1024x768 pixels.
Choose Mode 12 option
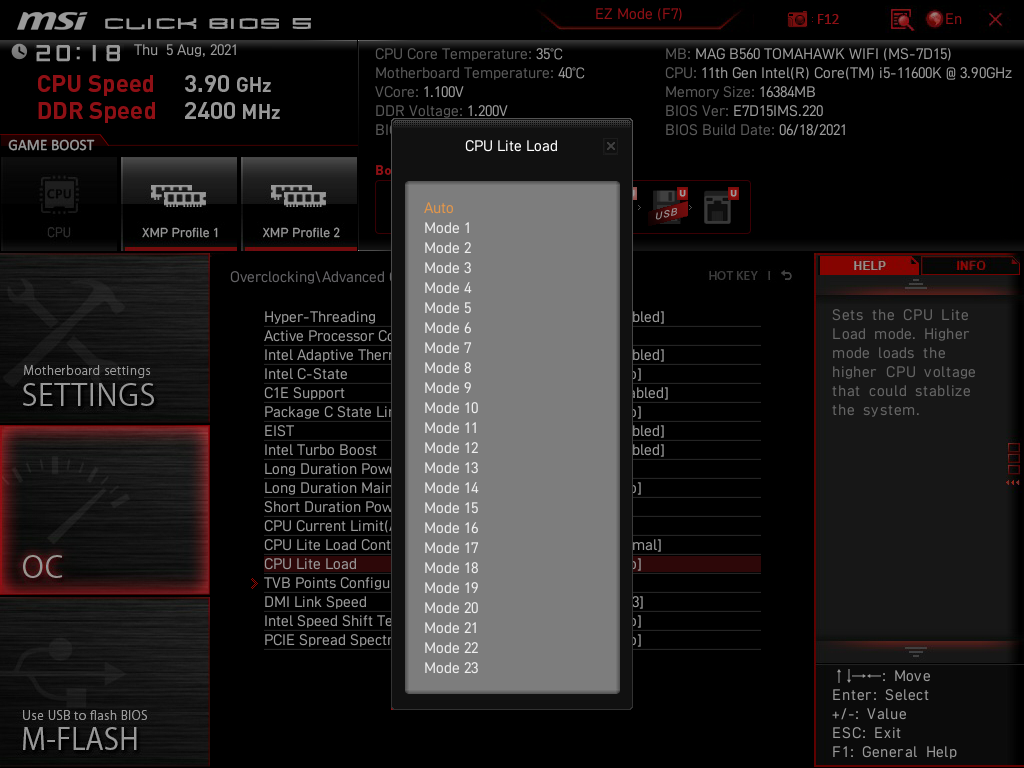tap(451, 448)
